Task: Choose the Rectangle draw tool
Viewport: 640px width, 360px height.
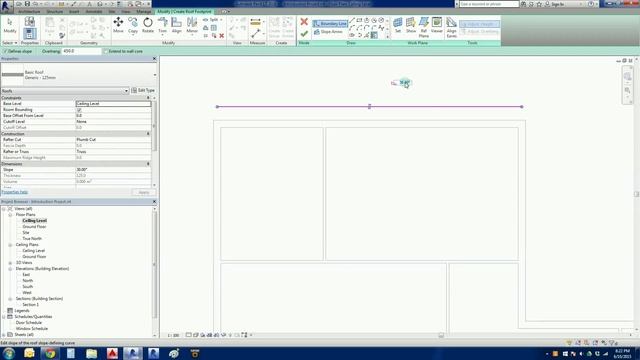Action: pyautogui.click(x=359, y=20)
